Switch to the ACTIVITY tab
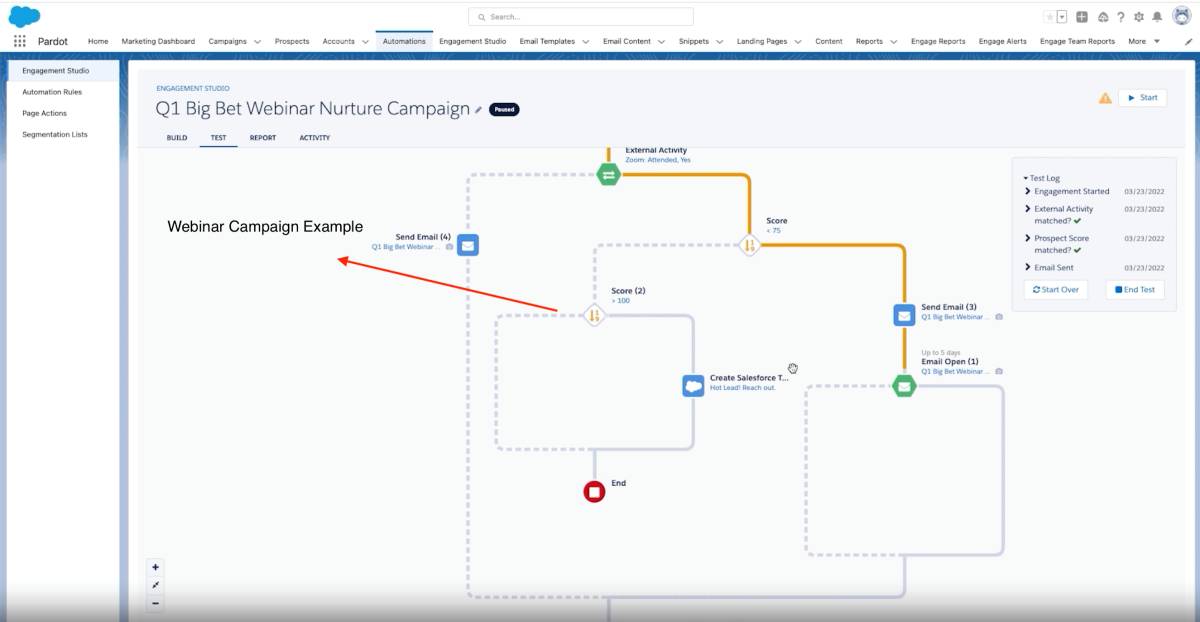Image resolution: width=1200 pixels, height=622 pixels. tap(315, 138)
